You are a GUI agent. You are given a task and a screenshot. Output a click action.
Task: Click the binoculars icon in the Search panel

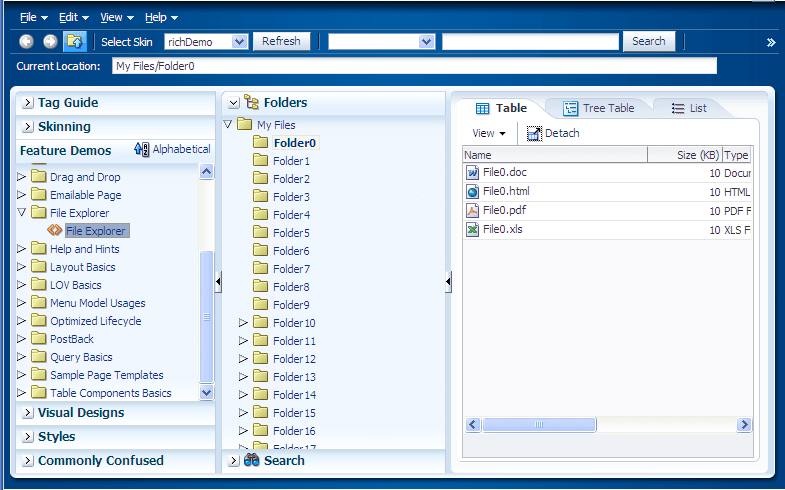coord(251,460)
